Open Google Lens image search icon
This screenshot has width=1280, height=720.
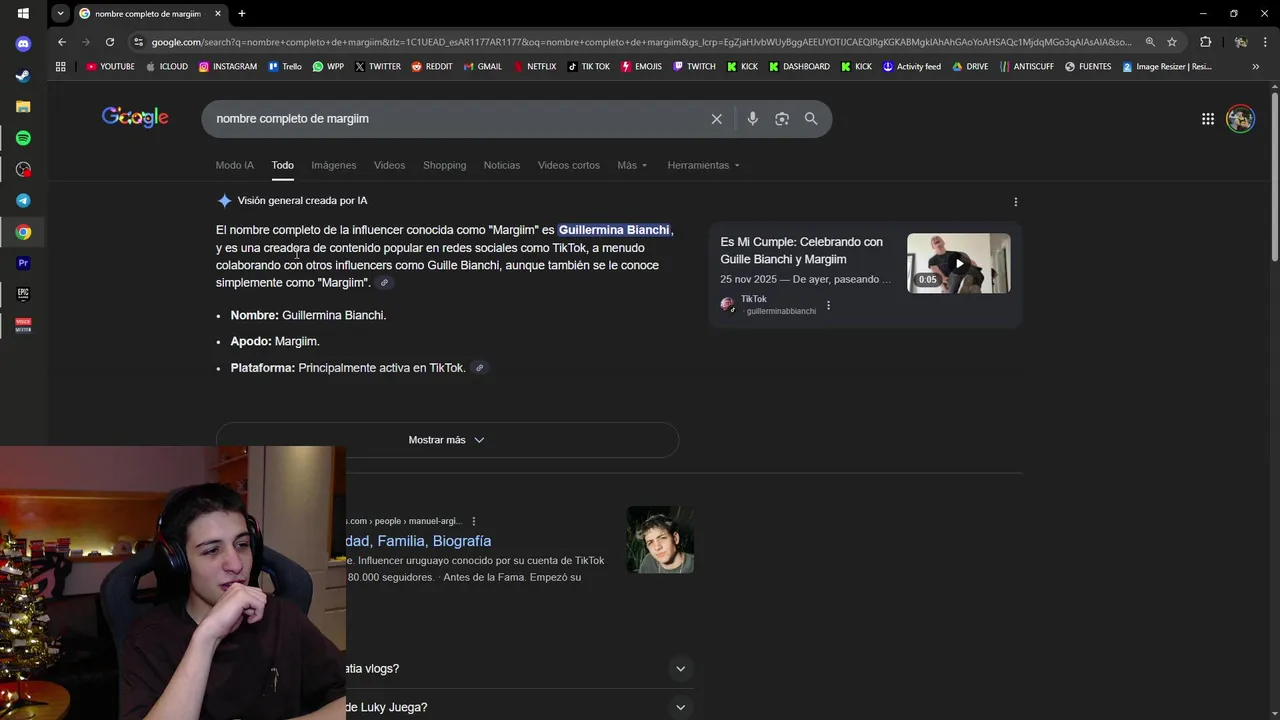coord(782,119)
